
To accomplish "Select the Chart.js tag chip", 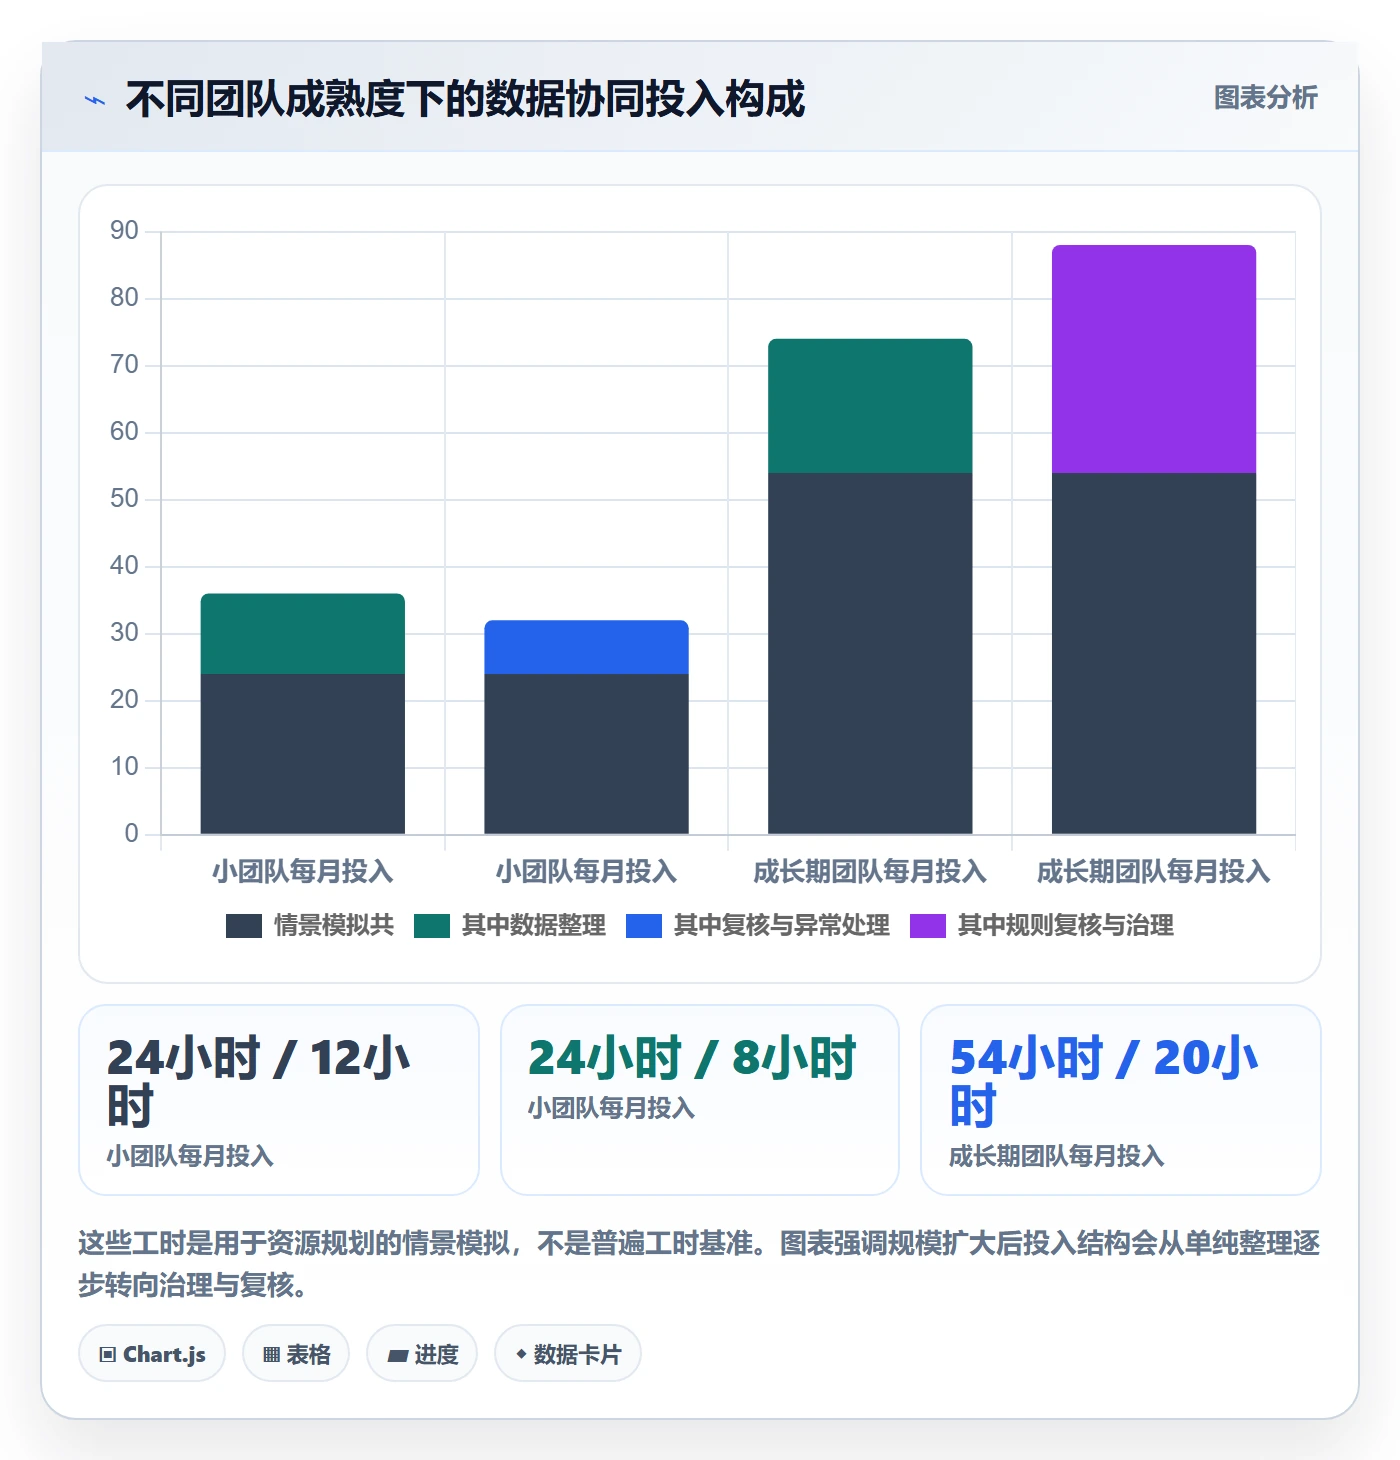I will point(152,1354).
